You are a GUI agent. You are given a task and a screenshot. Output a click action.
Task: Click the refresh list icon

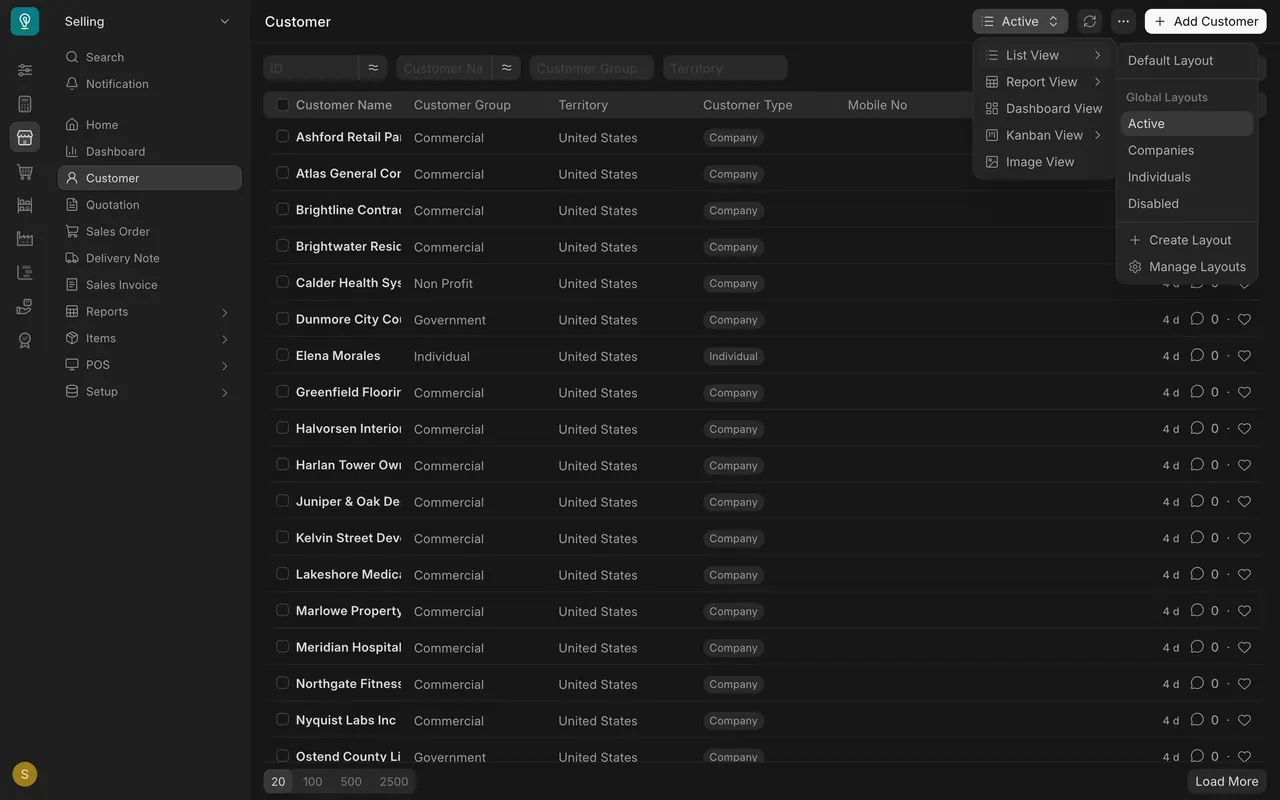1090,21
